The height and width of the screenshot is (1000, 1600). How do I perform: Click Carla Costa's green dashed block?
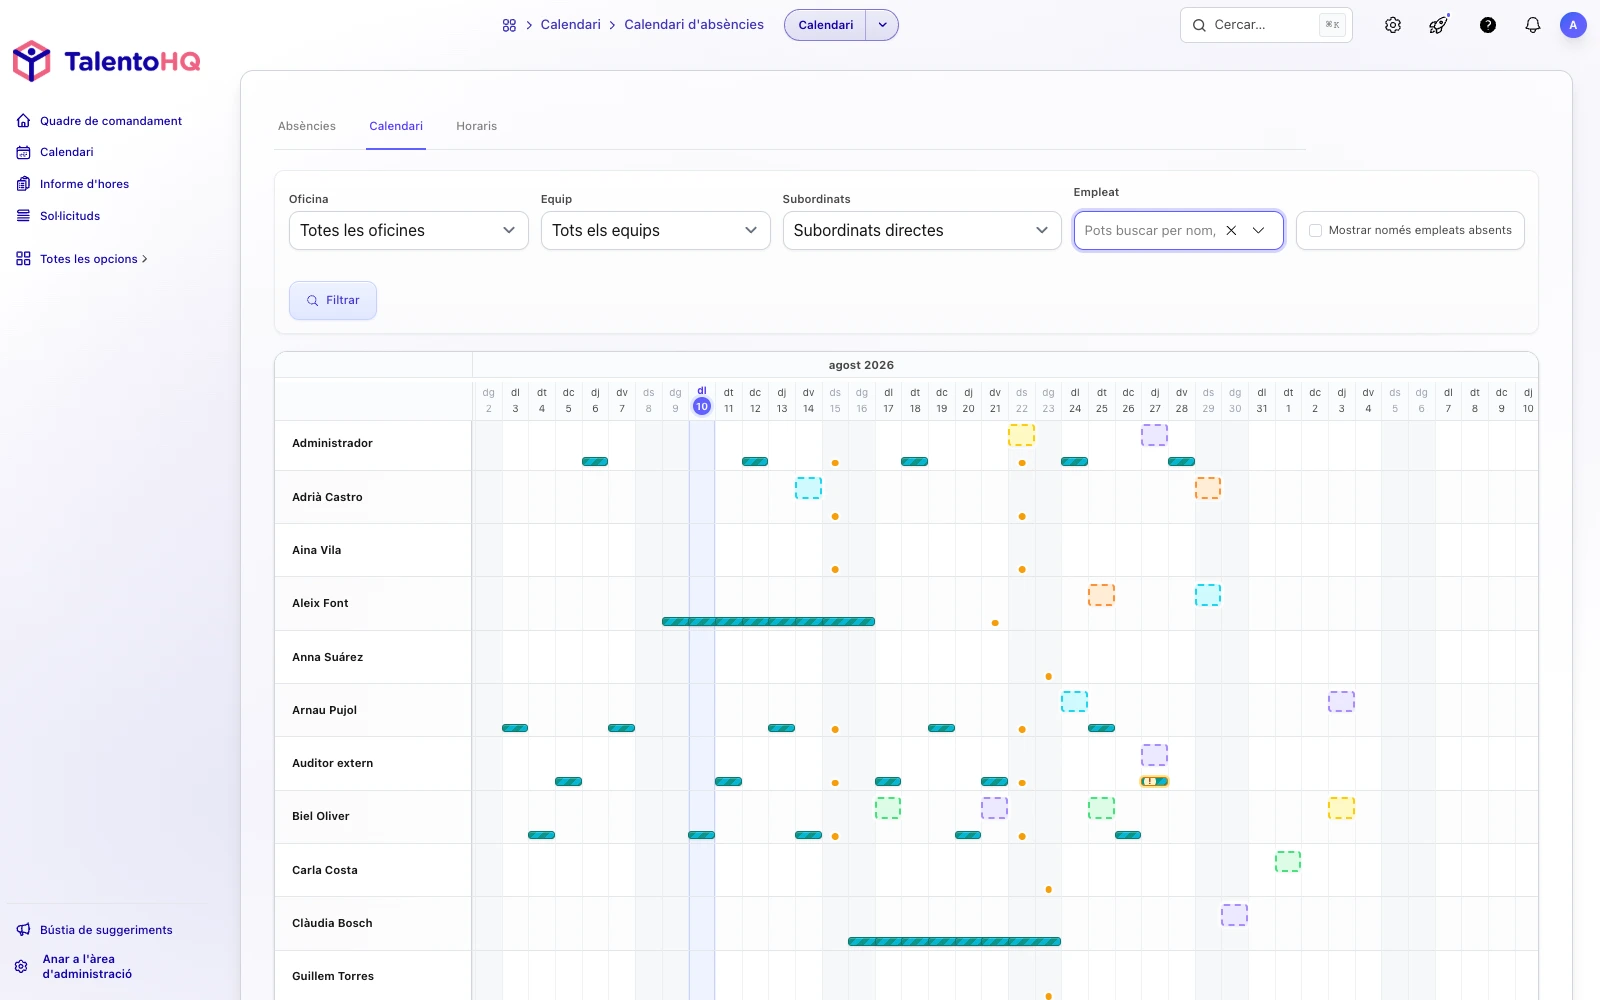point(1288,861)
